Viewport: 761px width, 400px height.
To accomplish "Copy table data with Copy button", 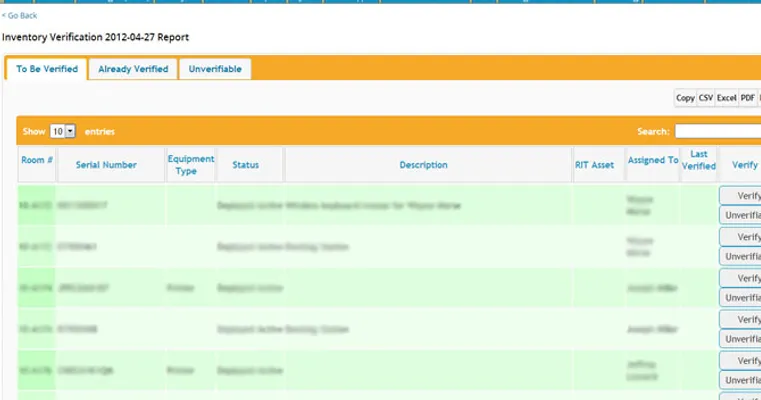I will [685, 98].
